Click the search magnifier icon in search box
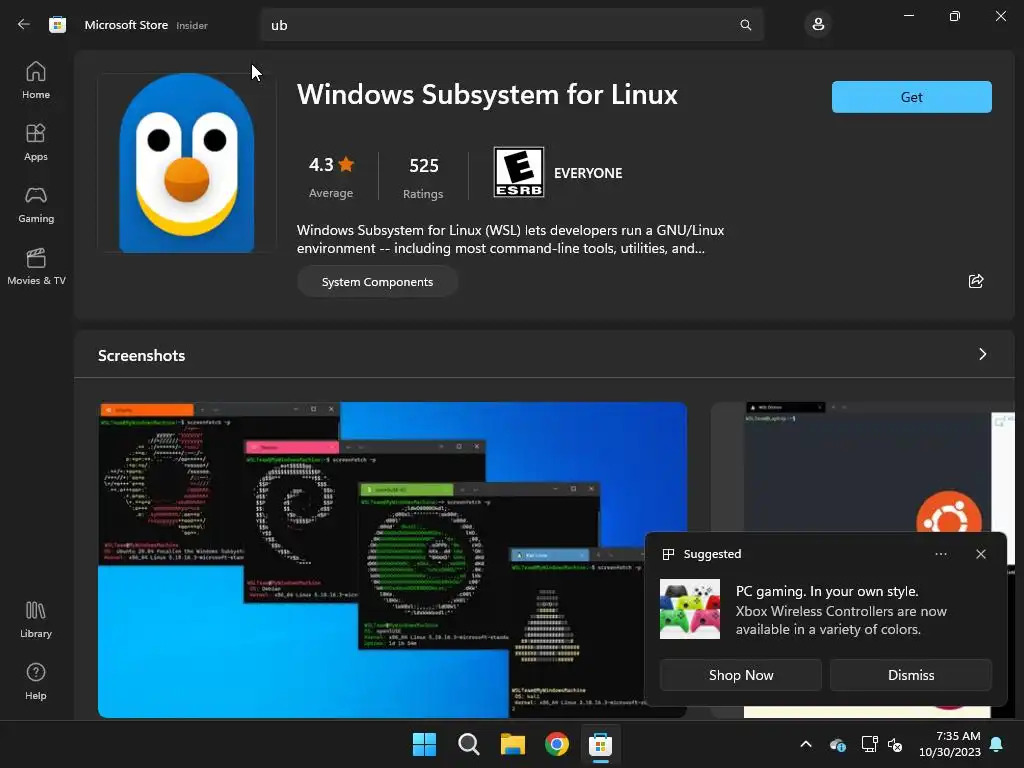Screen dimensions: 1024x768 coord(745,25)
